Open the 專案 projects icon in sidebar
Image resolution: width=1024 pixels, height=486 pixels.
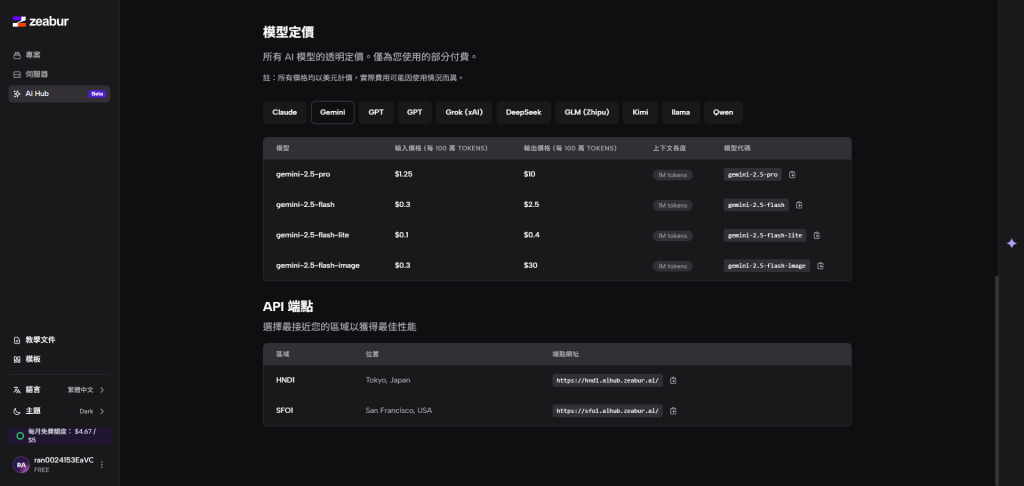pos(17,56)
